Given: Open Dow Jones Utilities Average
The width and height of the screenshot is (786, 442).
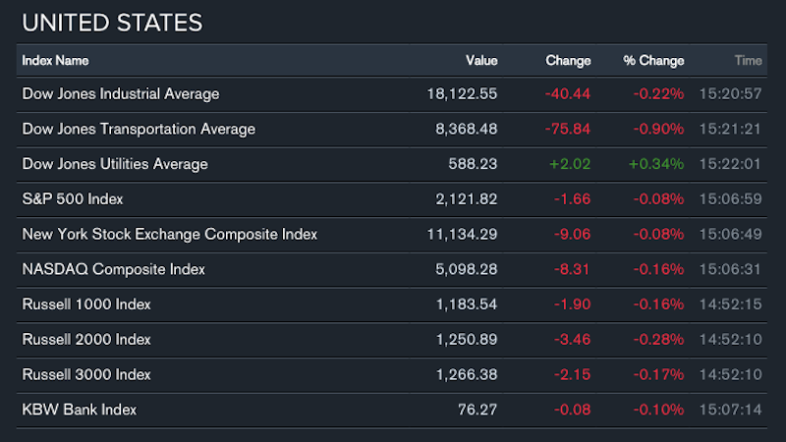Looking at the screenshot, I should click(115, 164).
